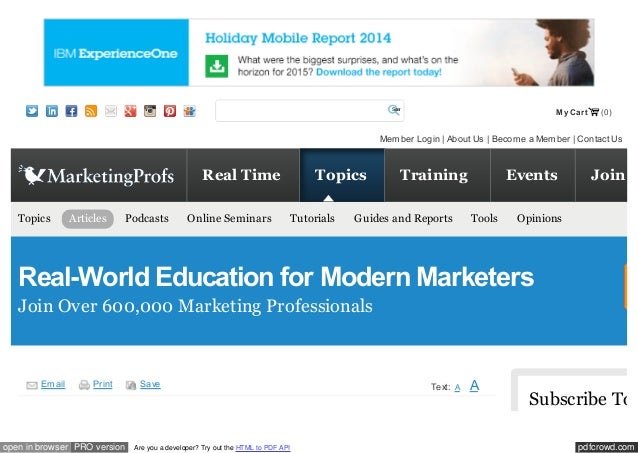Screen dimensions: 638x453
Task: Click the shopping cart icon
Action: pyautogui.click(x=594, y=112)
